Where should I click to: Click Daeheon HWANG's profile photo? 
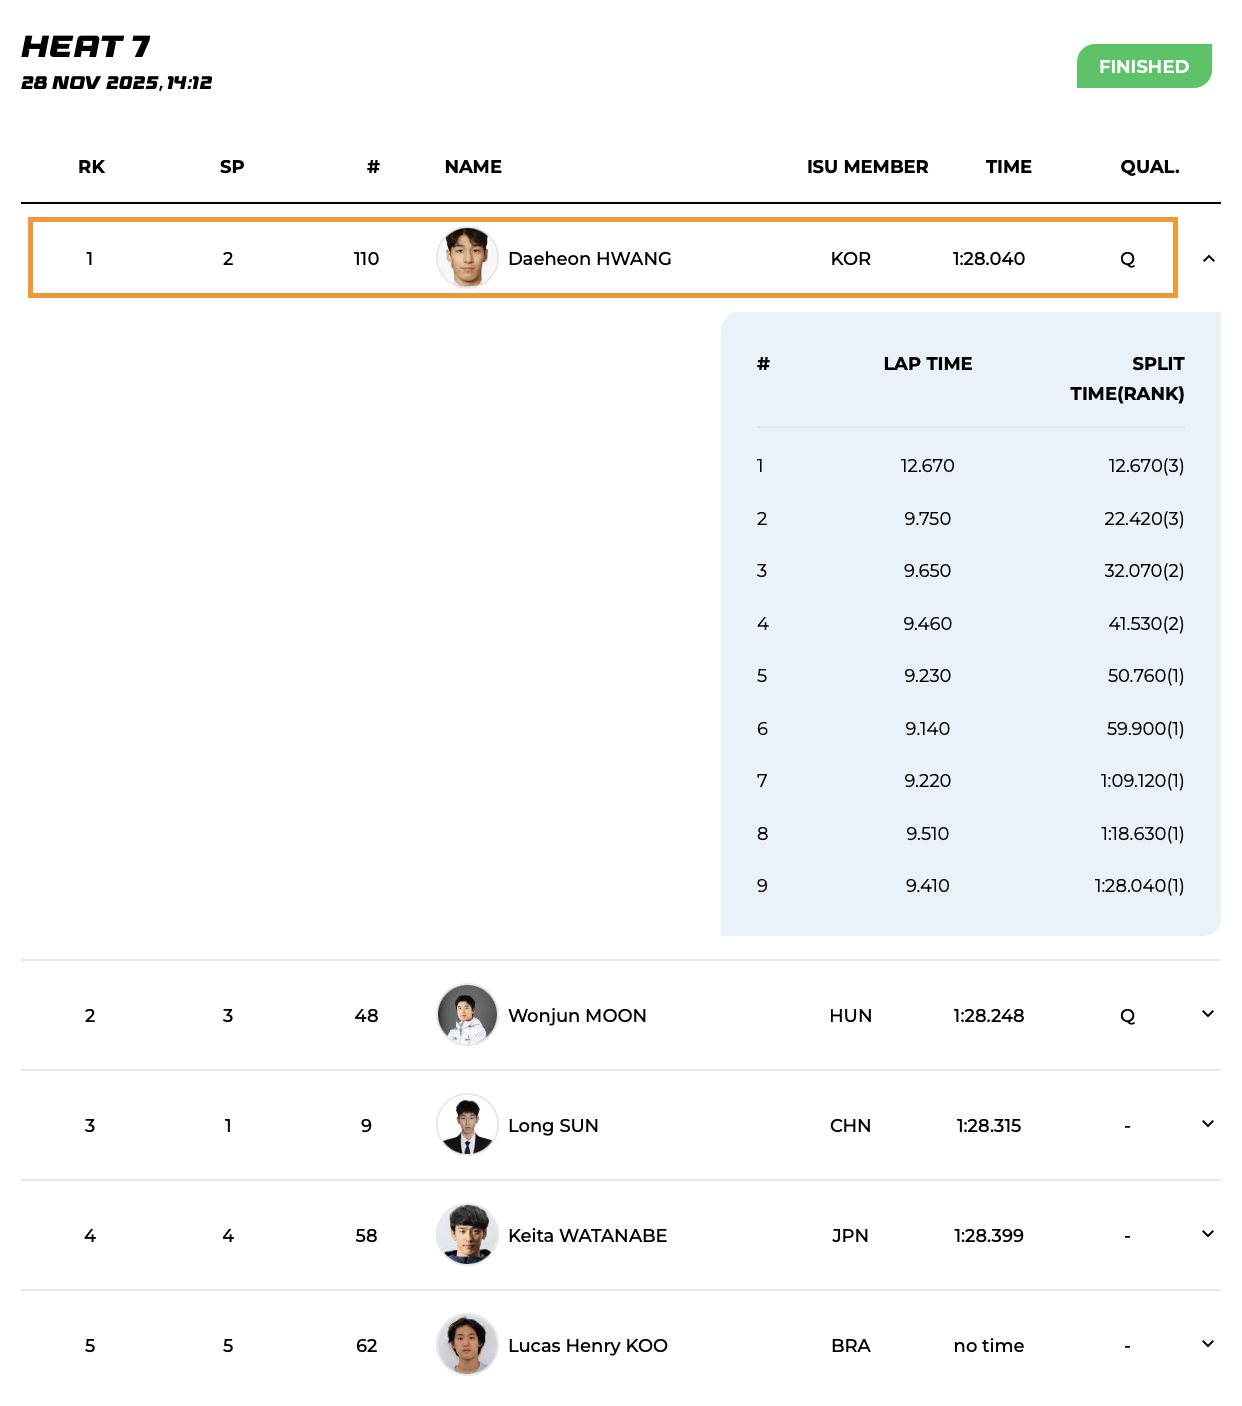[467, 258]
